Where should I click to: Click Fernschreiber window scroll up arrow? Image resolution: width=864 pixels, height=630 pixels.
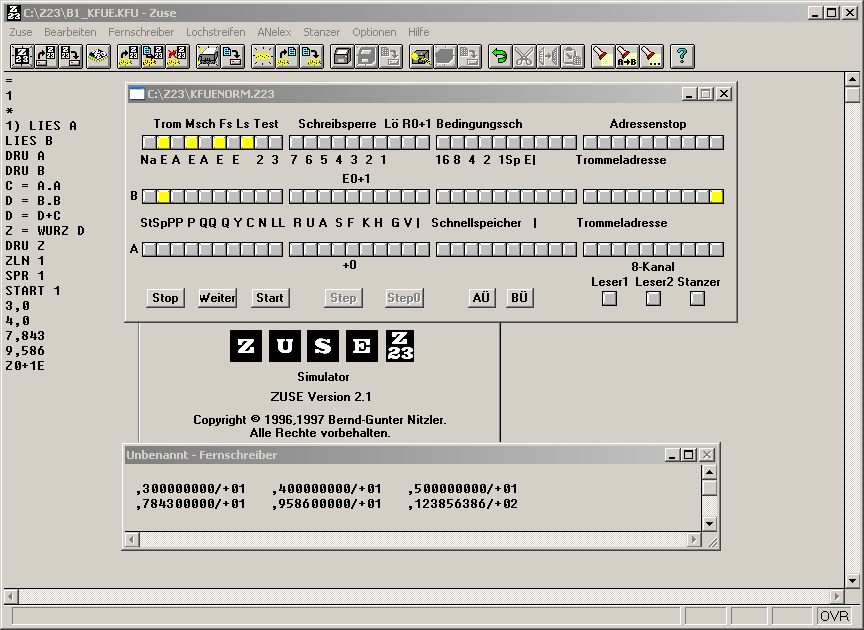(x=710, y=472)
